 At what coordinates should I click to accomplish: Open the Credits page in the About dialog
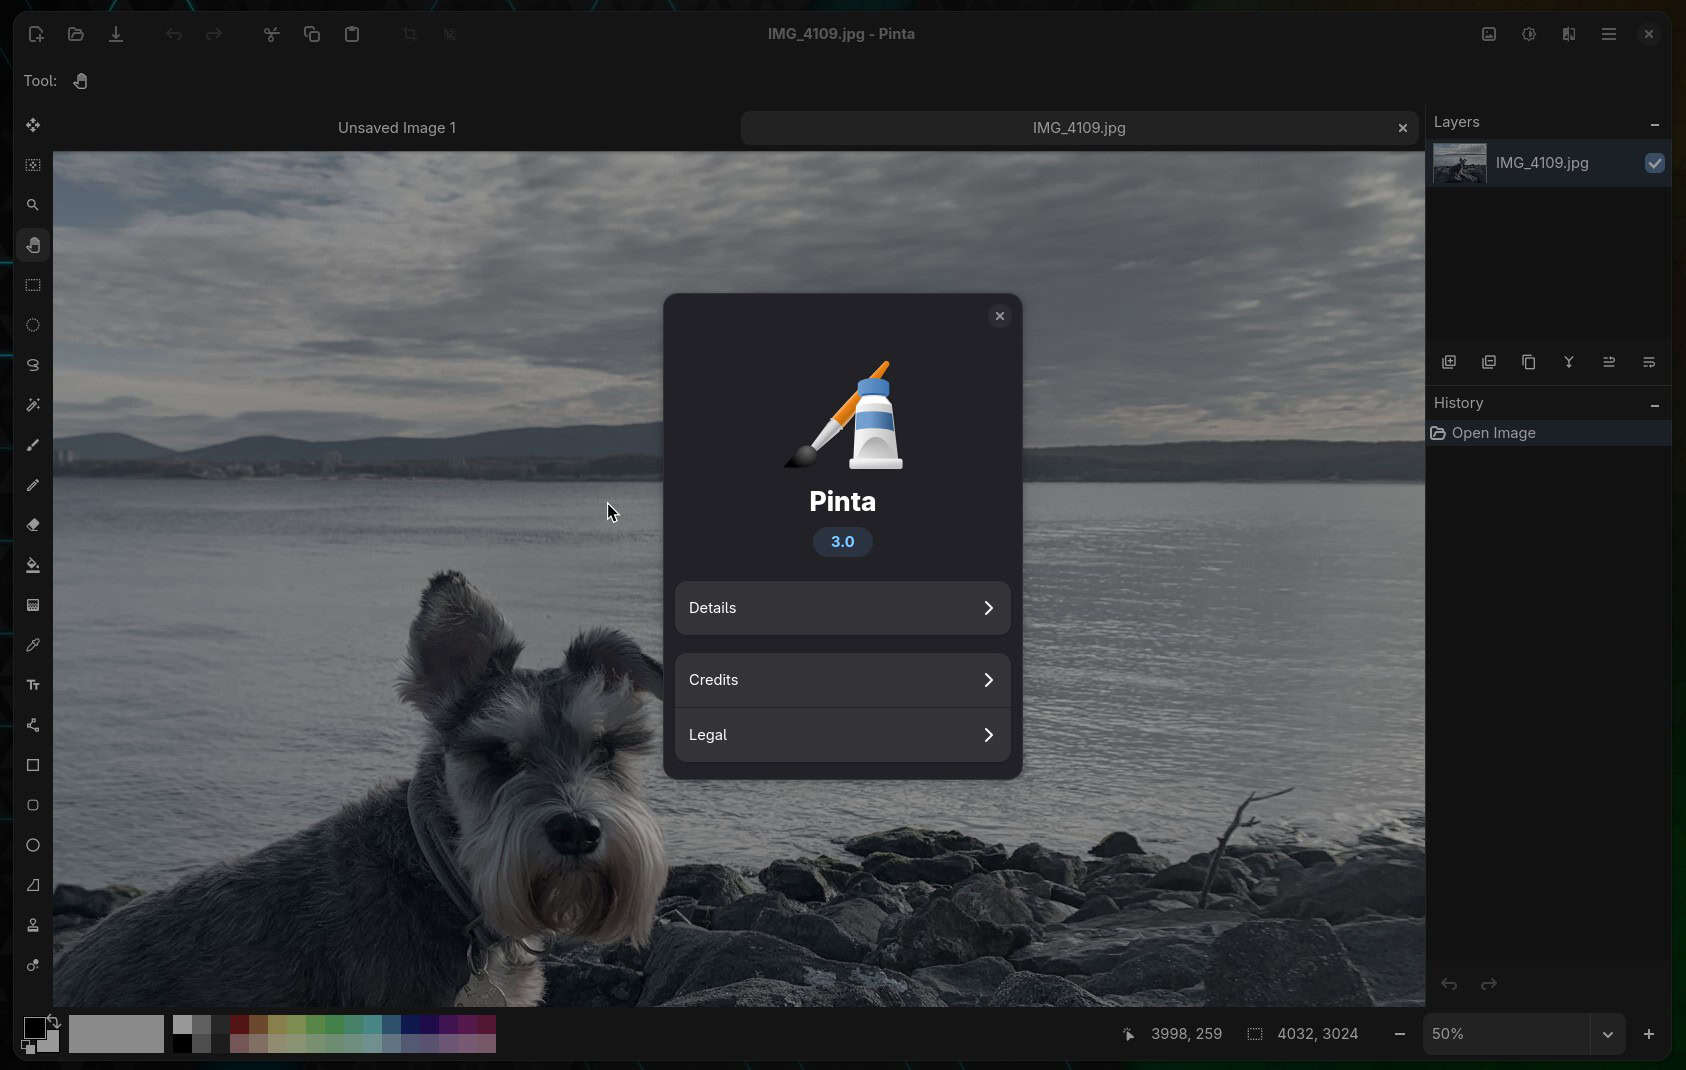click(841, 679)
